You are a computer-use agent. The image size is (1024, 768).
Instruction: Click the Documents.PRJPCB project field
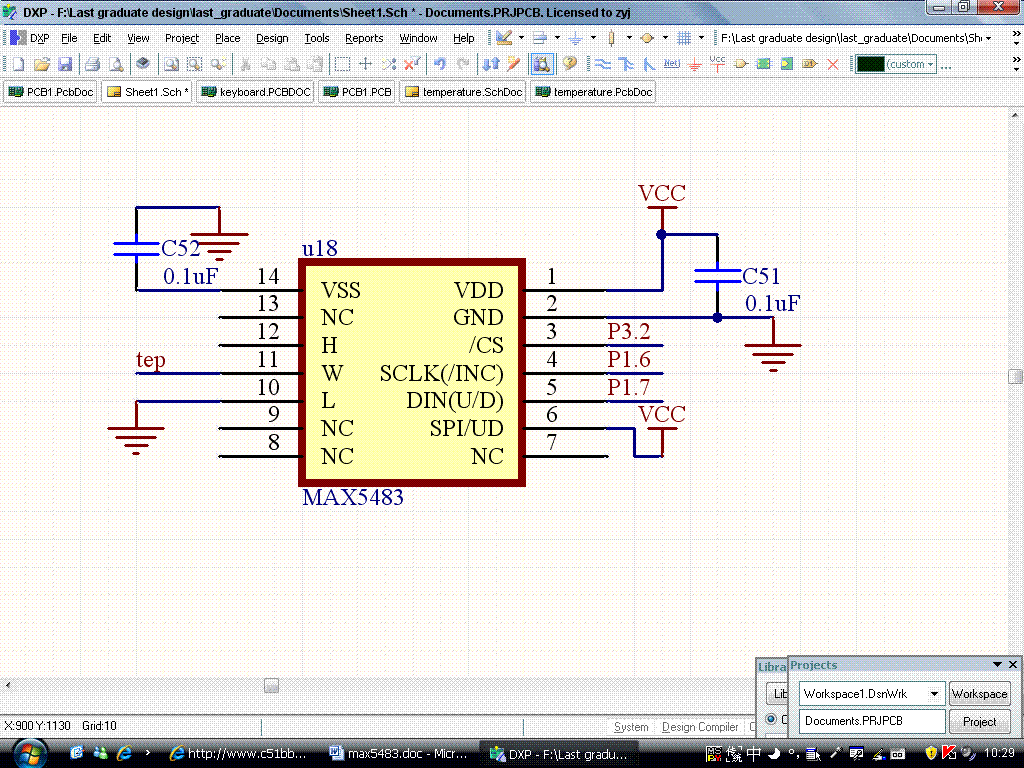tap(872, 721)
